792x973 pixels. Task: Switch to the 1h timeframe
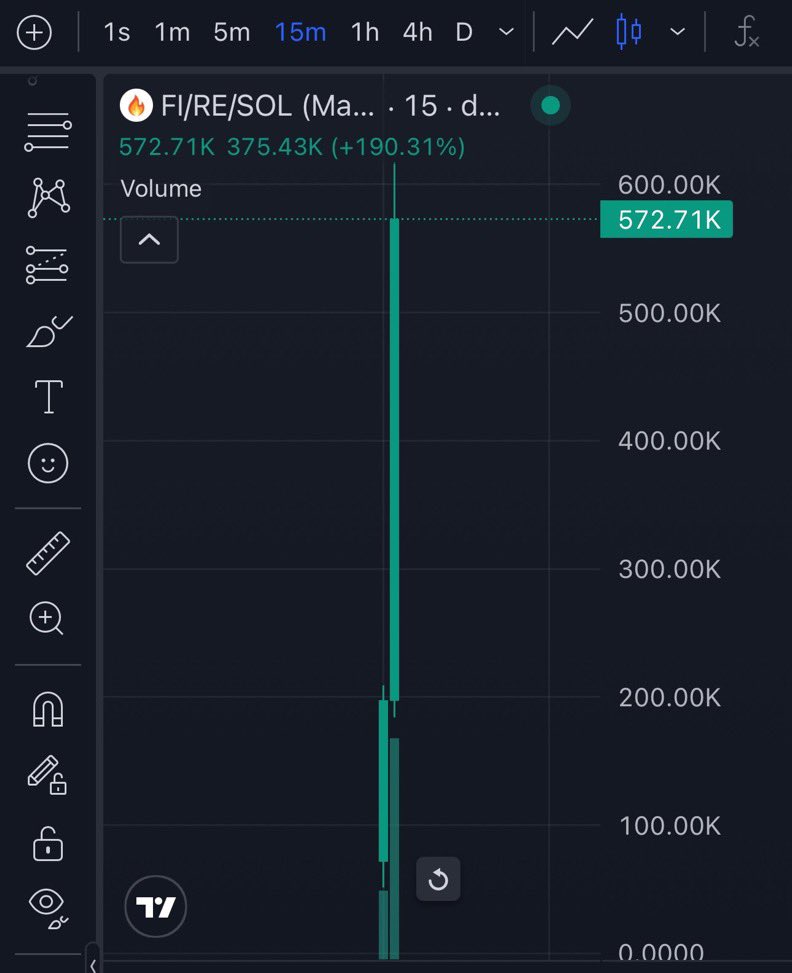pos(365,32)
